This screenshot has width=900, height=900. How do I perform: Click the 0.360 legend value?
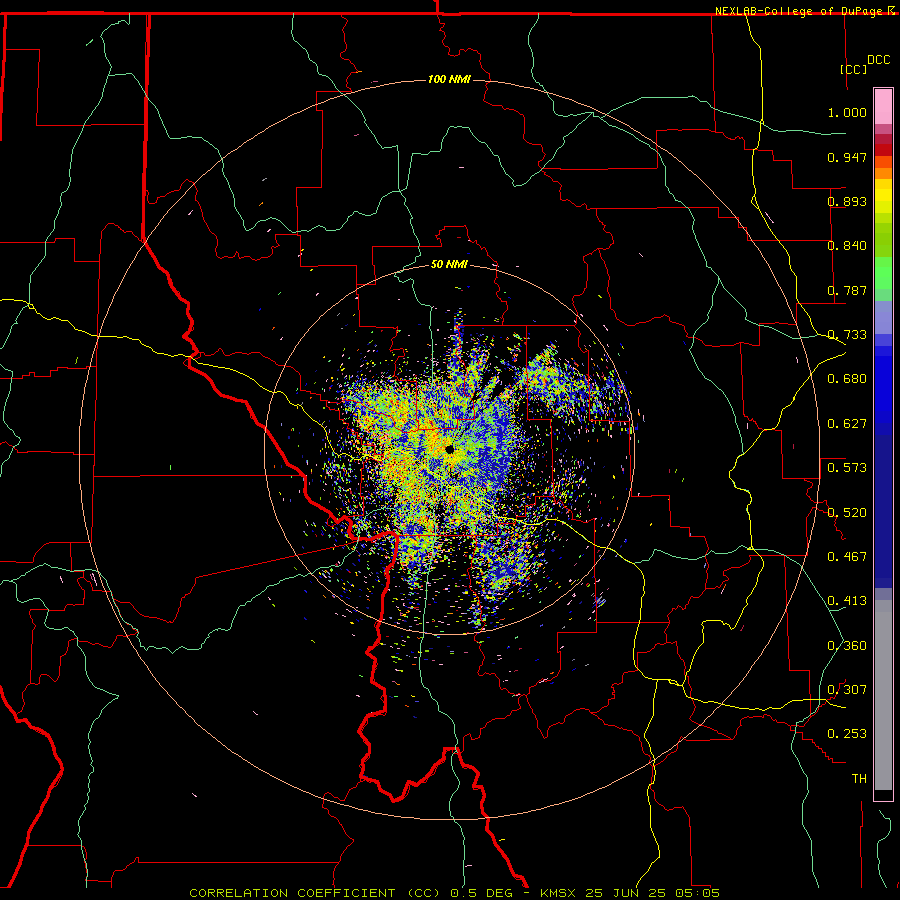tap(847, 646)
